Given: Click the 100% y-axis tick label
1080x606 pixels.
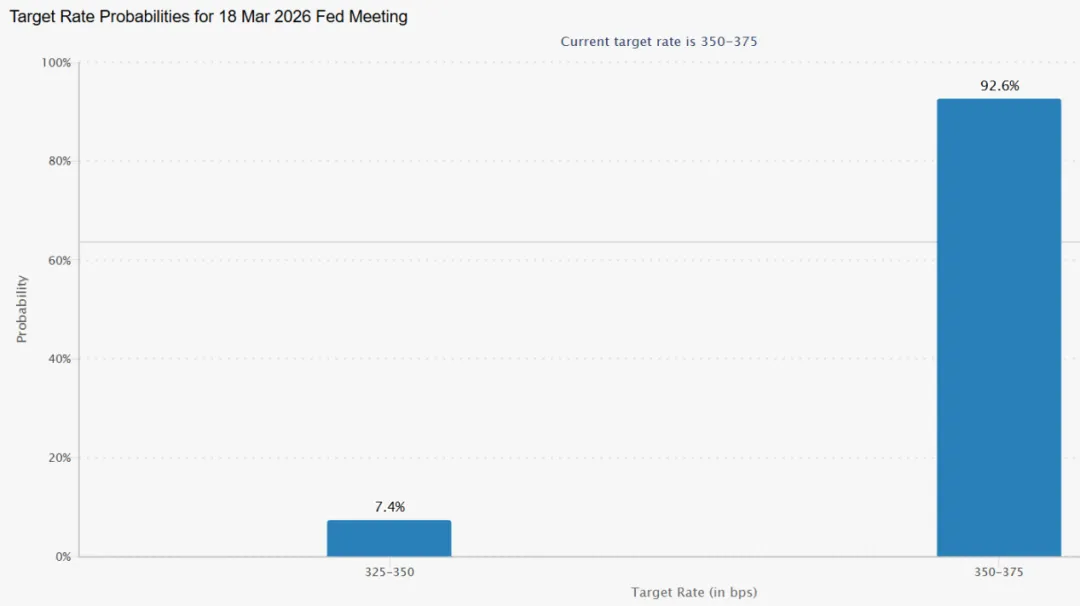Looking at the screenshot, I should pos(56,63).
